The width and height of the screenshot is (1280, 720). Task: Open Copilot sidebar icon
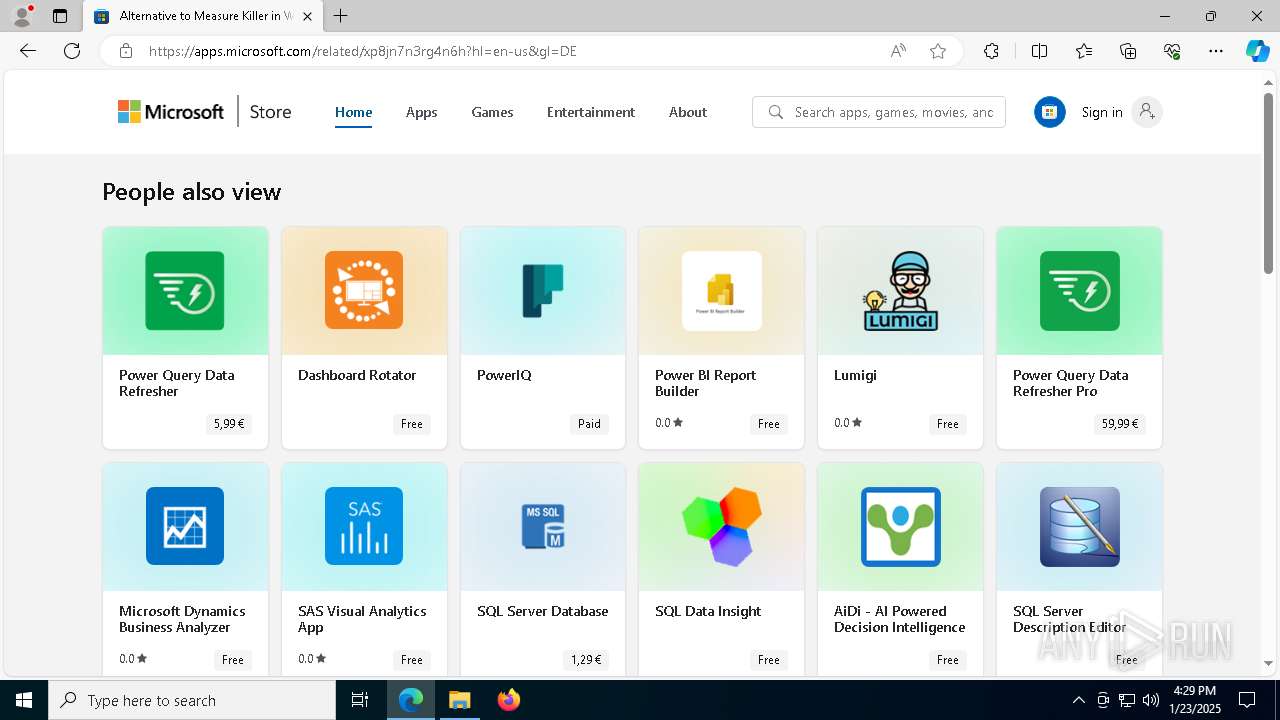click(1257, 51)
